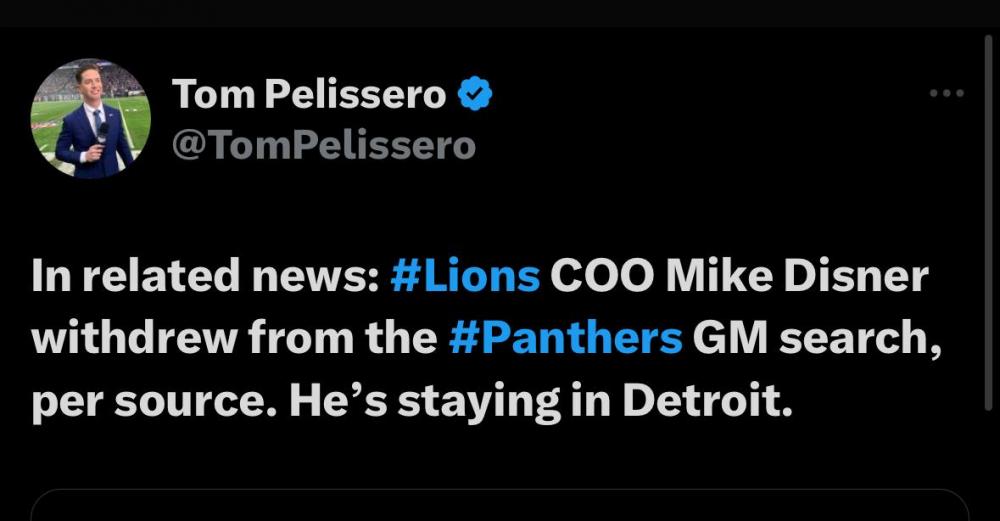
Task: Click the Tom Pelissero display name
Action: coord(309,95)
